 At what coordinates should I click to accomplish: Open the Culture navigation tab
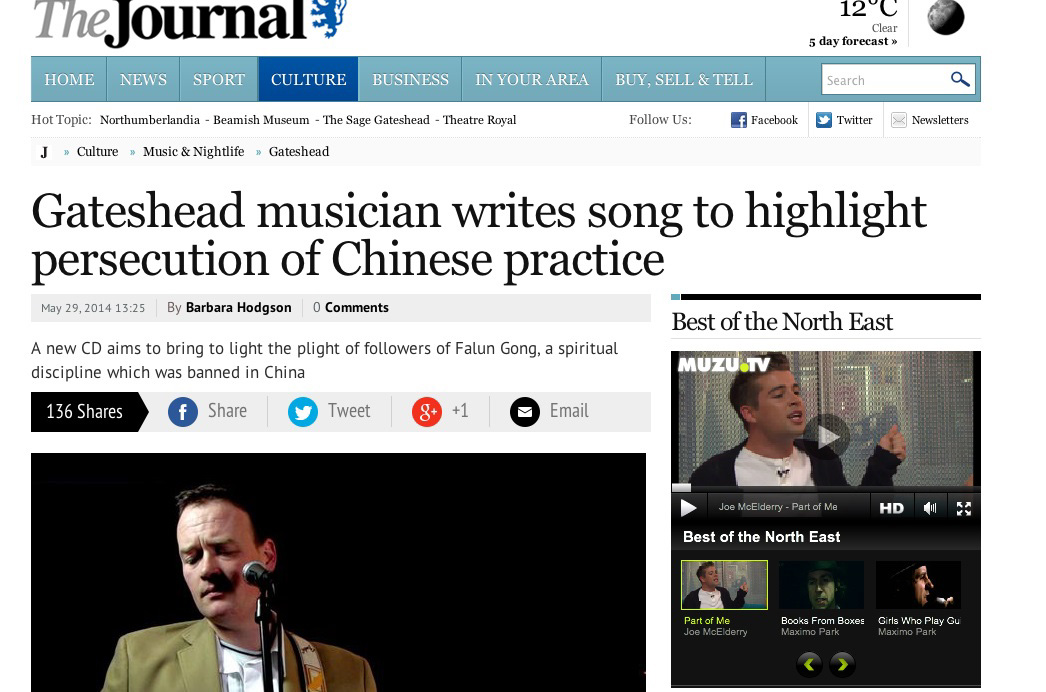(x=308, y=80)
